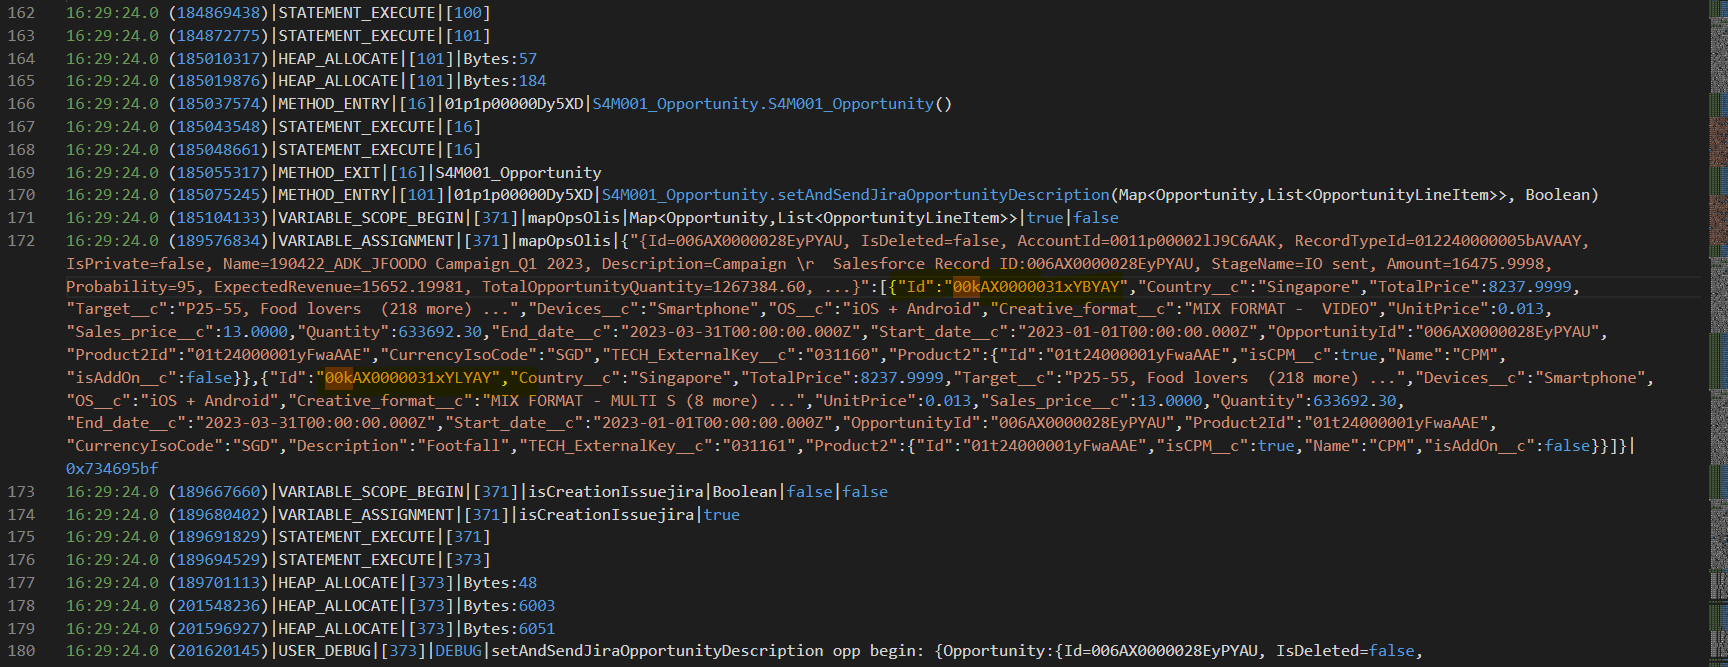Click the true value on line 174
This screenshot has height=667, width=1728.
click(722, 515)
